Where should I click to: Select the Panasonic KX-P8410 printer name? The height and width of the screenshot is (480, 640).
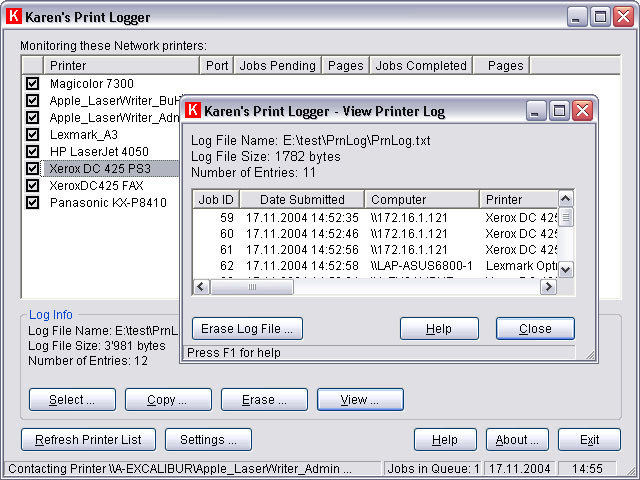tap(108, 202)
